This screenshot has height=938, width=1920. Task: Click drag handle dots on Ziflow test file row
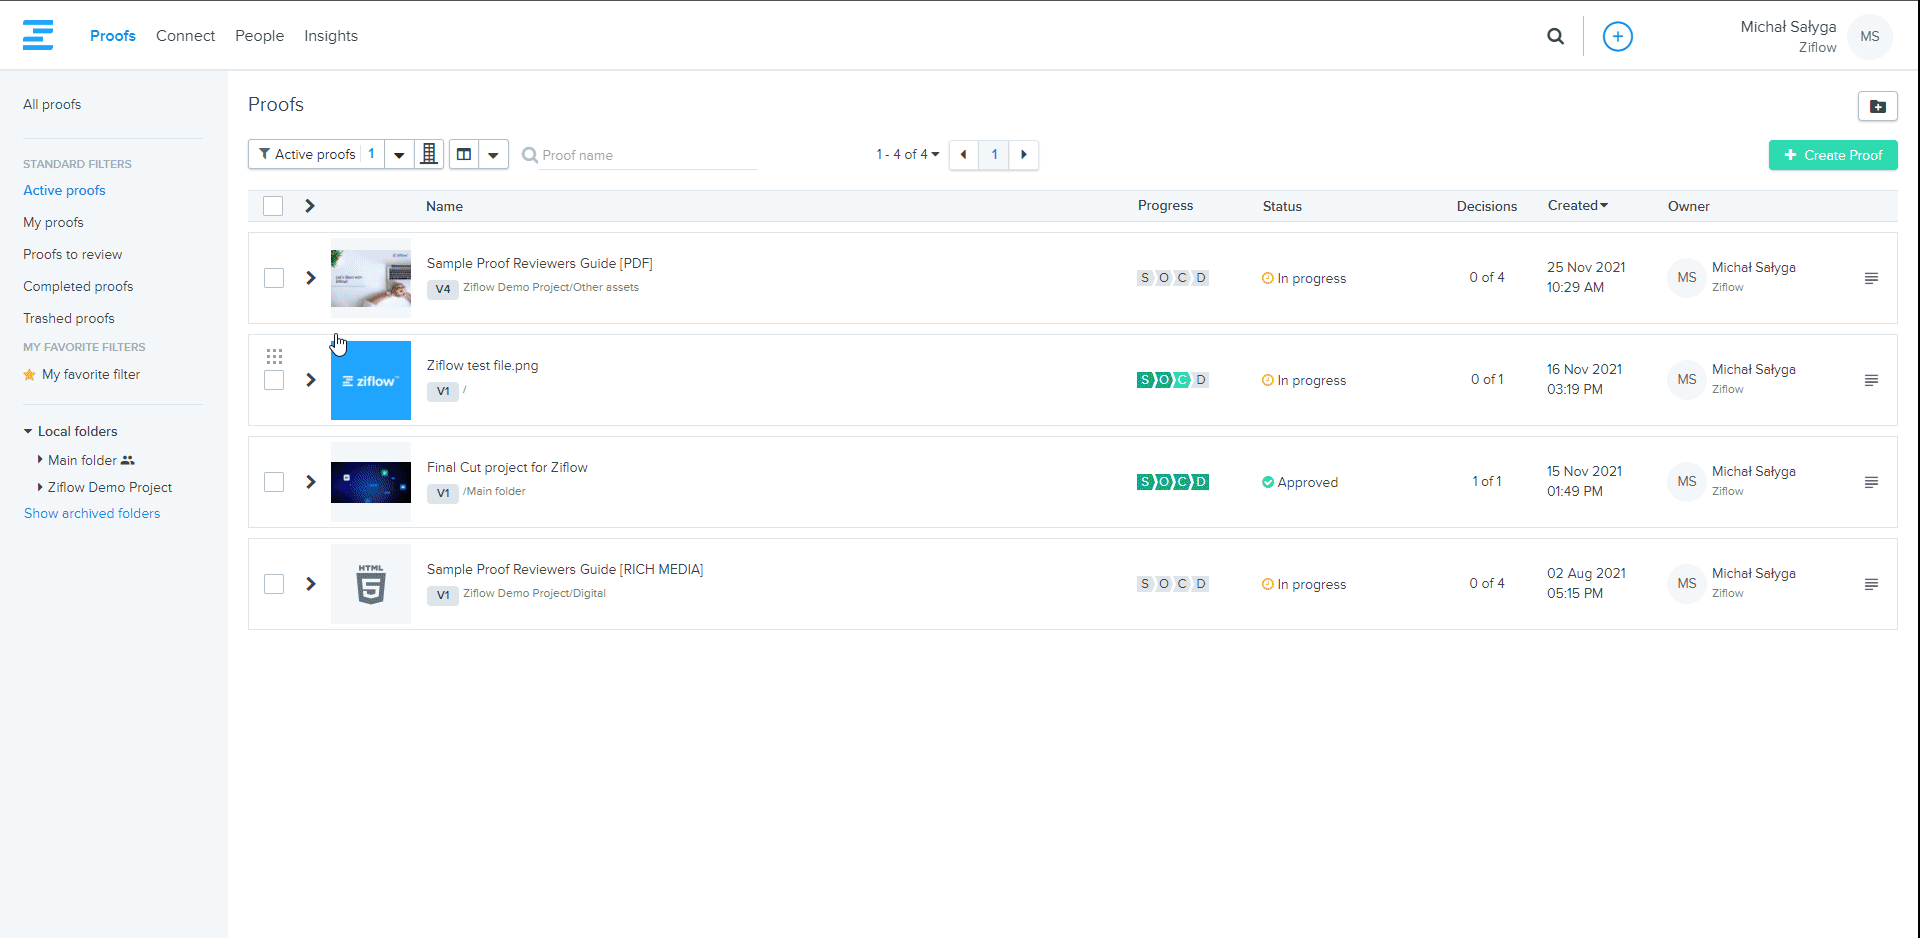(x=274, y=356)
